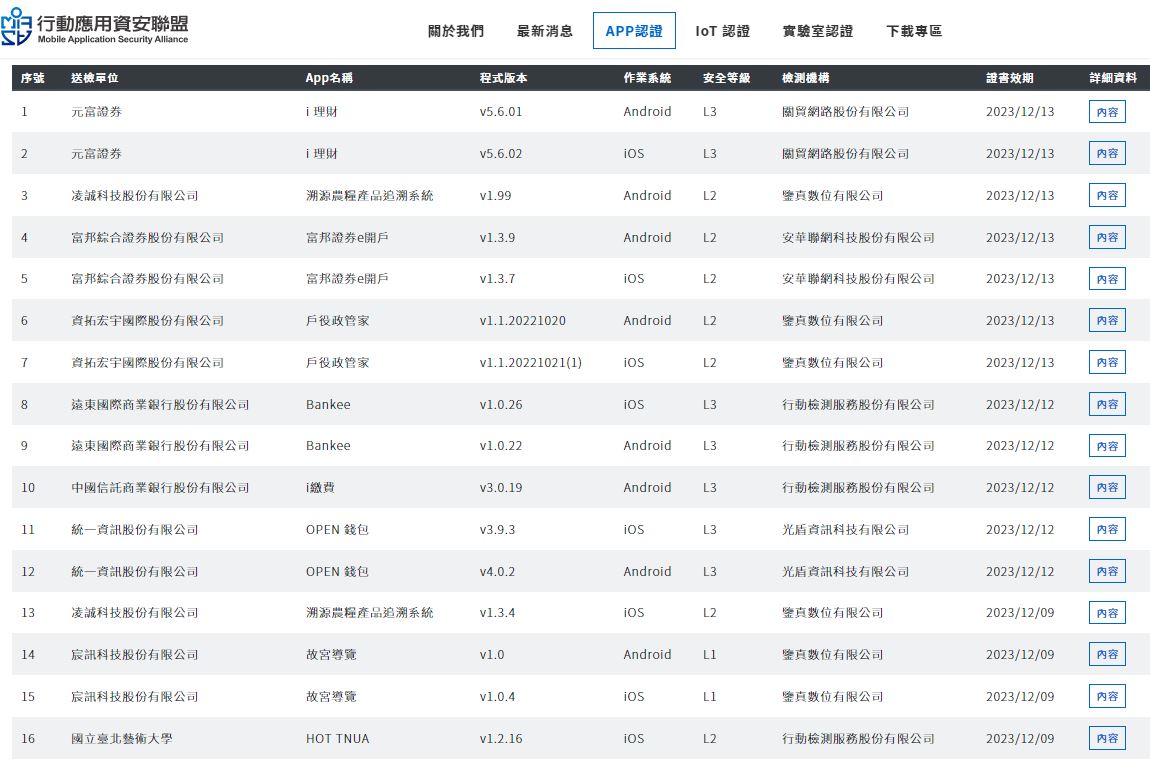Click version v3.9.3 cell
Screen dimensions: 1150x765
point(497,530)
